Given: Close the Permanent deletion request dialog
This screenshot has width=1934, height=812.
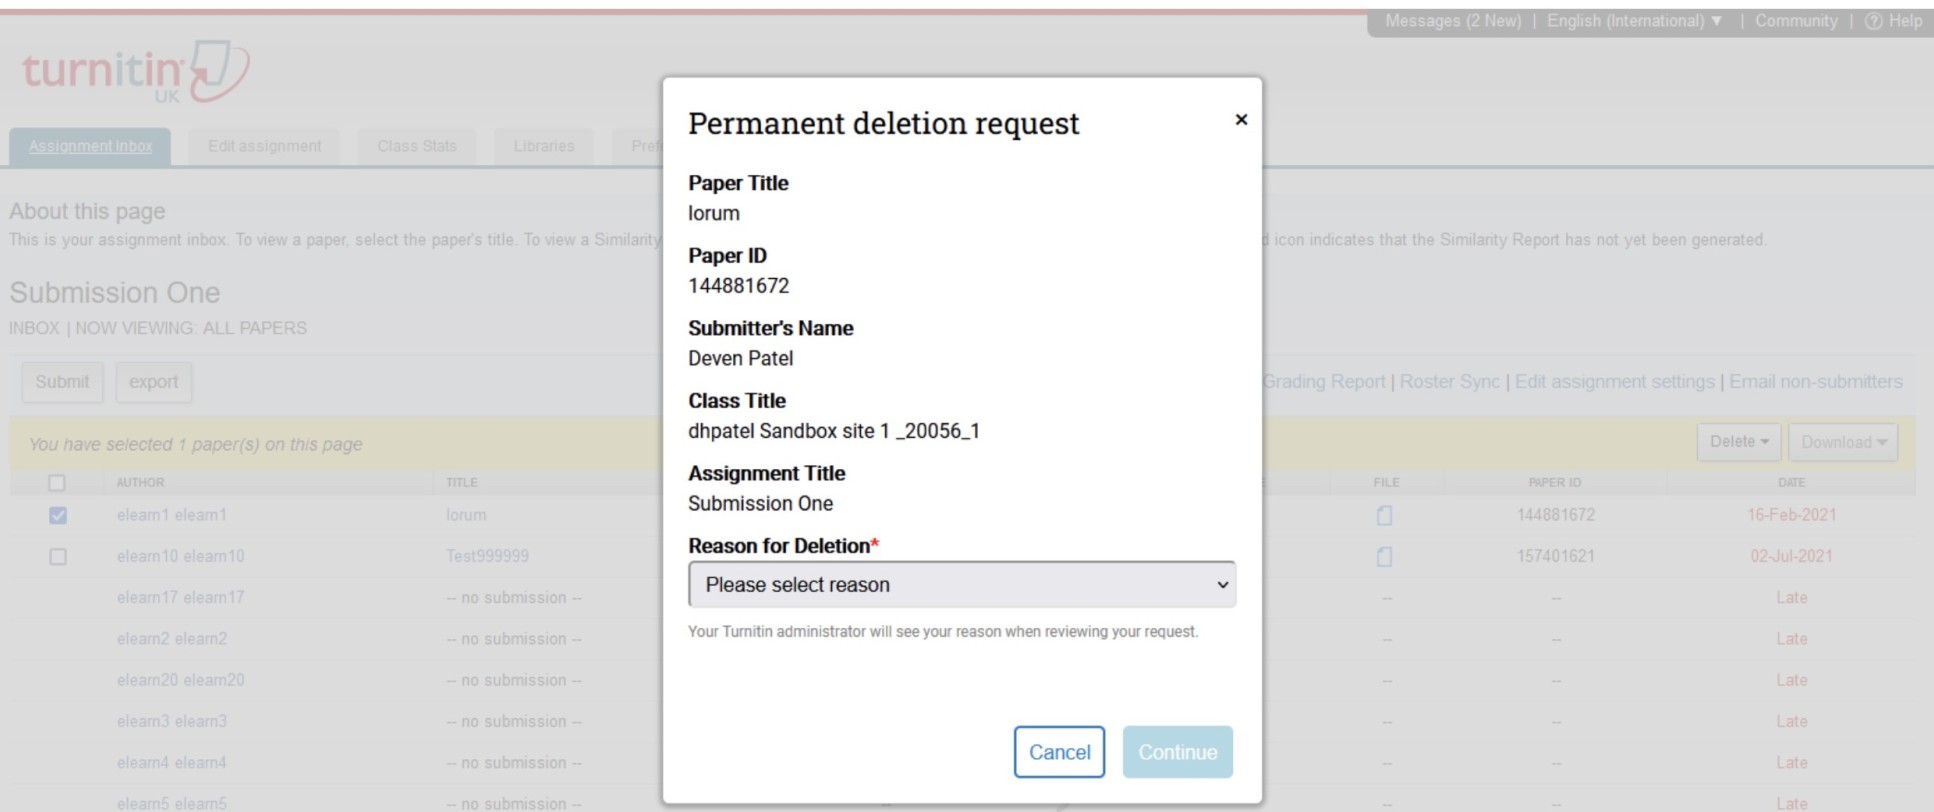Looking at the screenshot, I should pos(1241,120).
